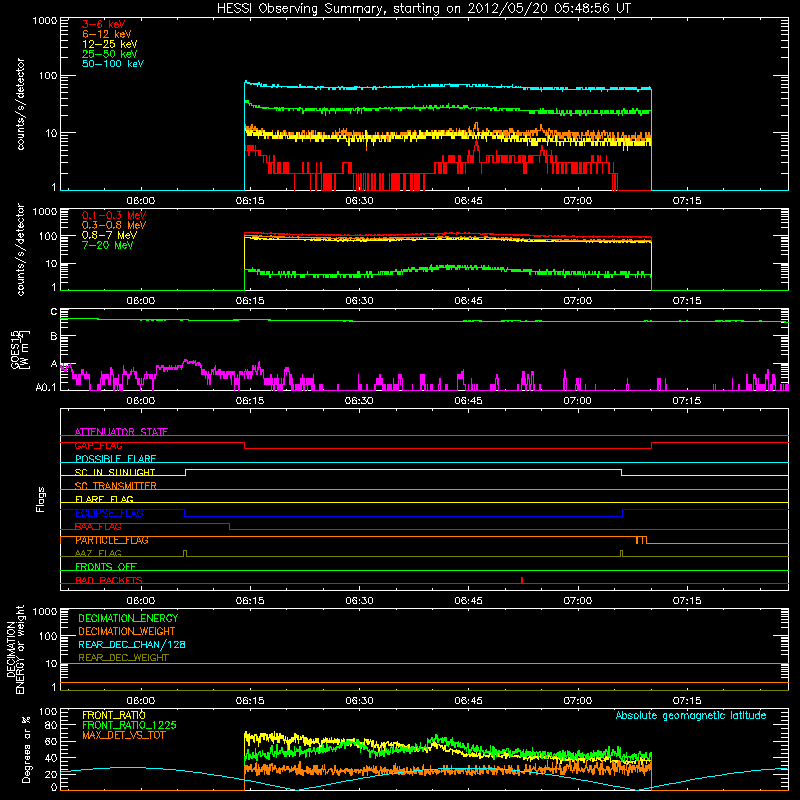Pick the ATTENUATOR_STATE flag label

(x=121, y=432)
